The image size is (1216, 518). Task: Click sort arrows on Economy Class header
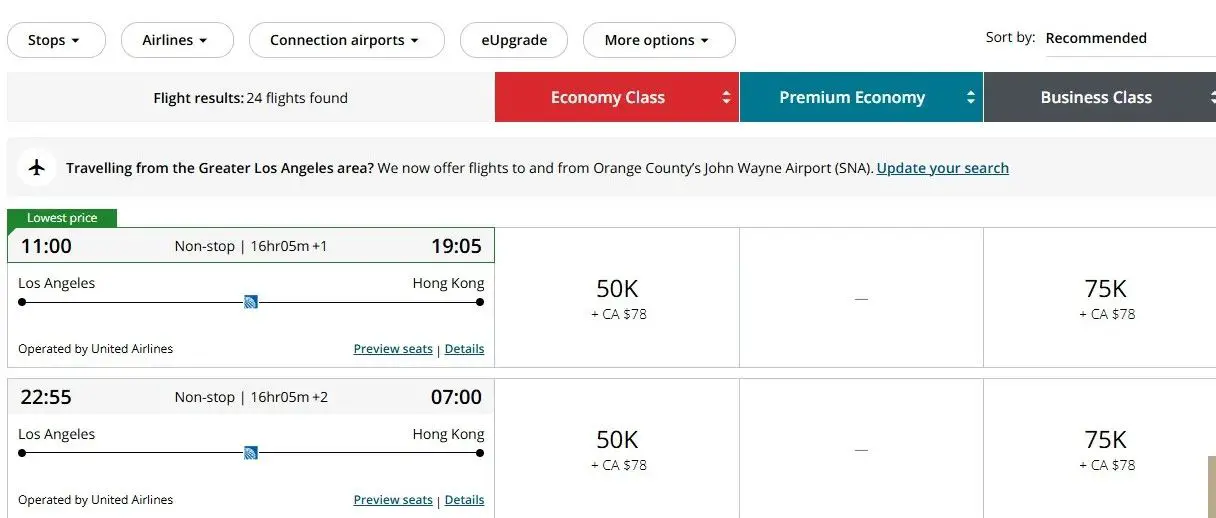[x=726, y=98]
